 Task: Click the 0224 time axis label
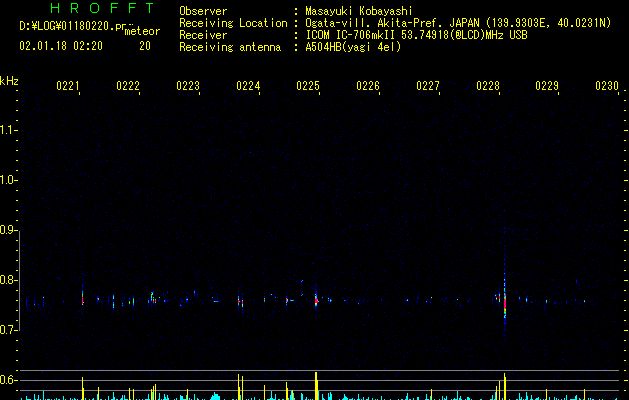tap(248, 86)
